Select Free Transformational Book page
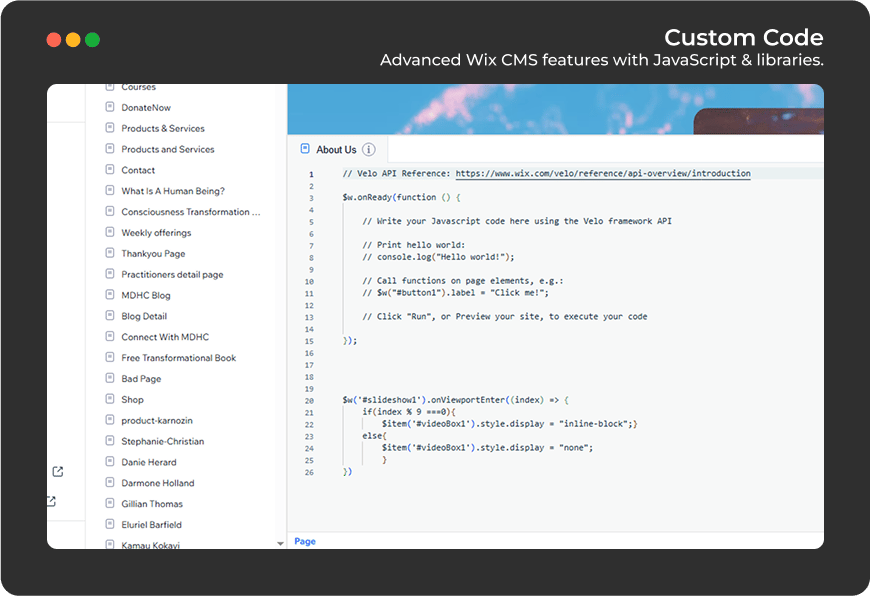This screenshot has height=596, width=870. [x=179, y=358]
